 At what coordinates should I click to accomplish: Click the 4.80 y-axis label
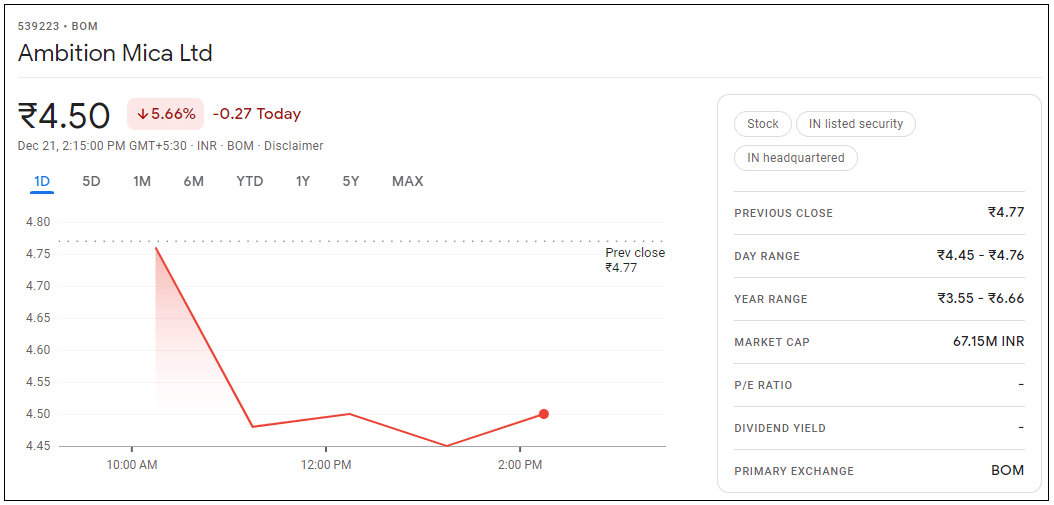coord(37,222)
